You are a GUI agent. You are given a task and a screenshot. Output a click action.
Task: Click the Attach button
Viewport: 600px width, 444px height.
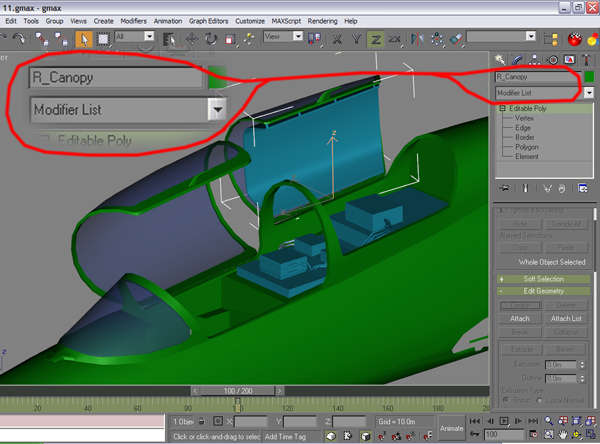(520, 318)
